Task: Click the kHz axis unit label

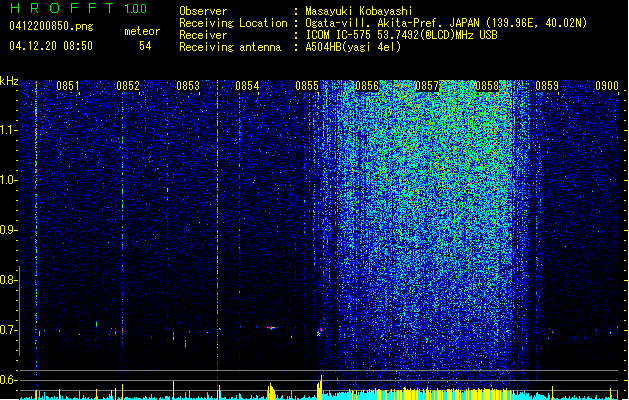Action: (9, 81)
